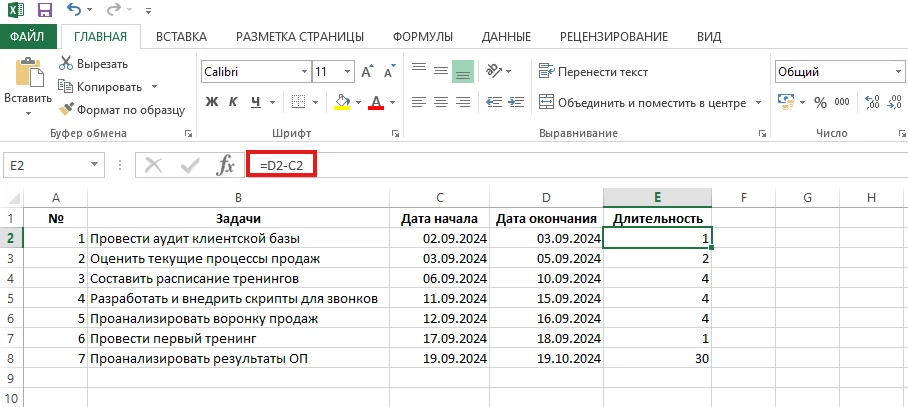The image size is (908, 407).
Task: Toggle align text left
Action: 419,102
